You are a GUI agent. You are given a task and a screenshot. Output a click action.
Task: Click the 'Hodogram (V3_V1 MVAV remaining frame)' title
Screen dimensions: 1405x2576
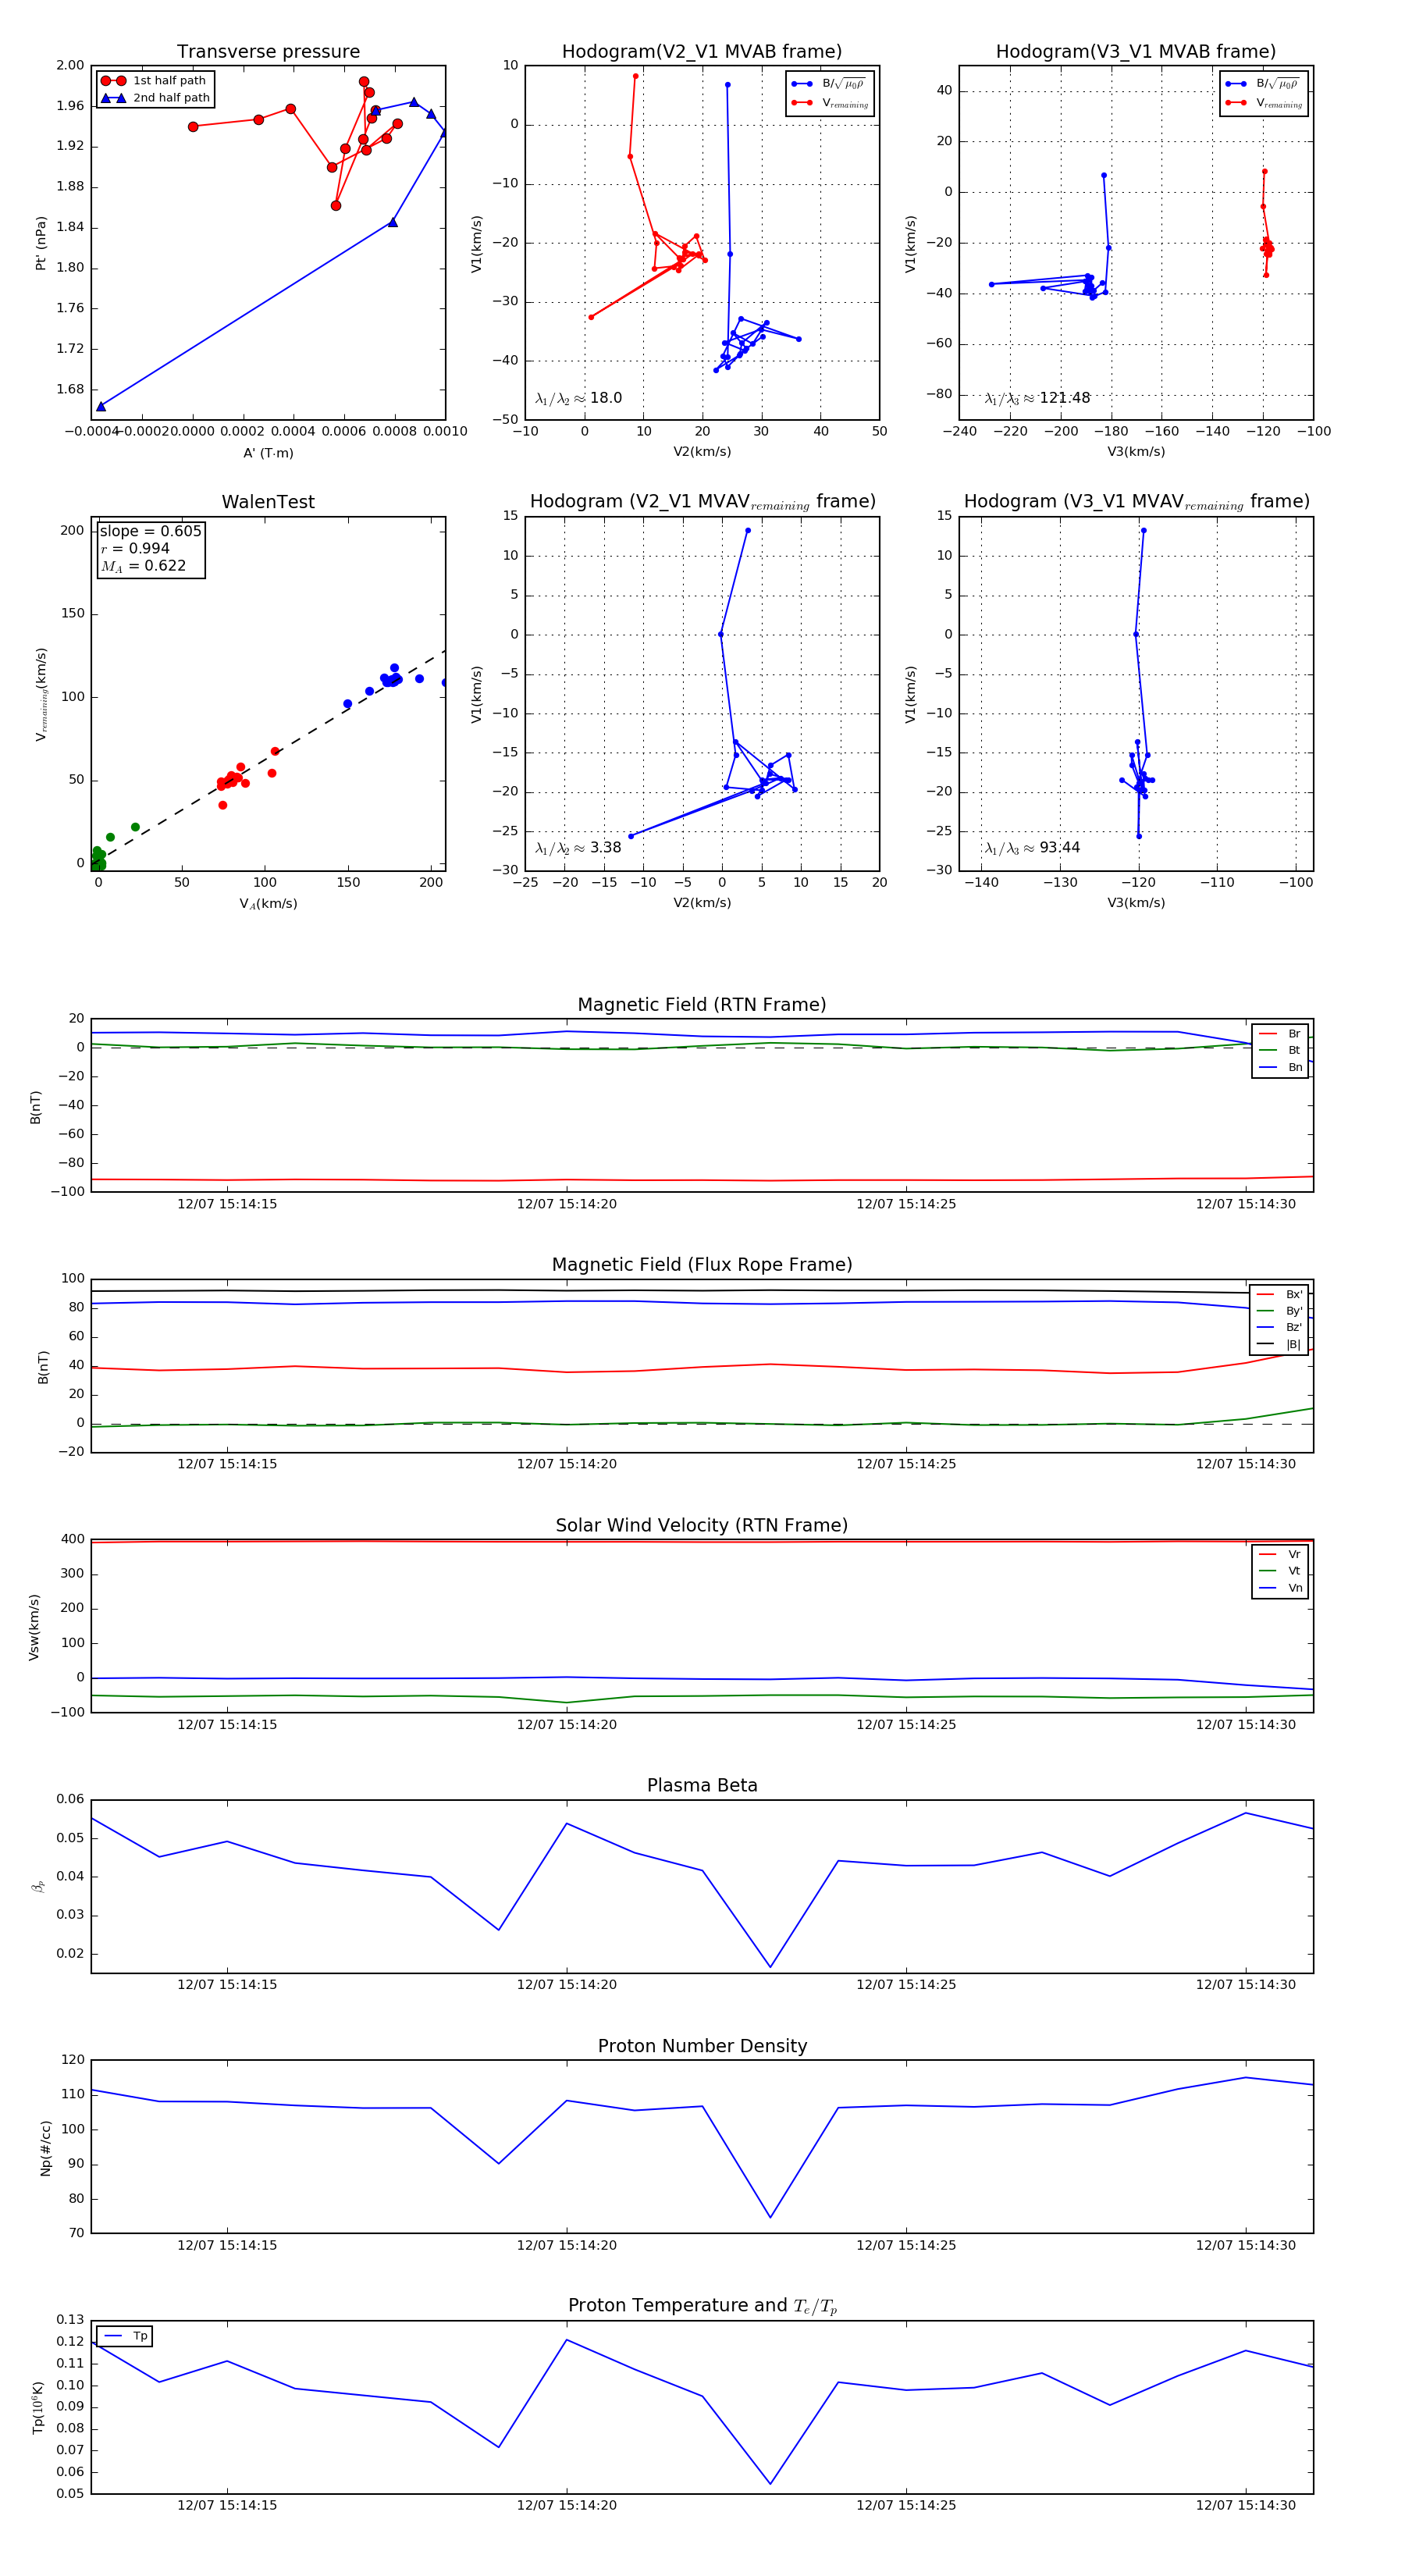(x=1136, y=502)
